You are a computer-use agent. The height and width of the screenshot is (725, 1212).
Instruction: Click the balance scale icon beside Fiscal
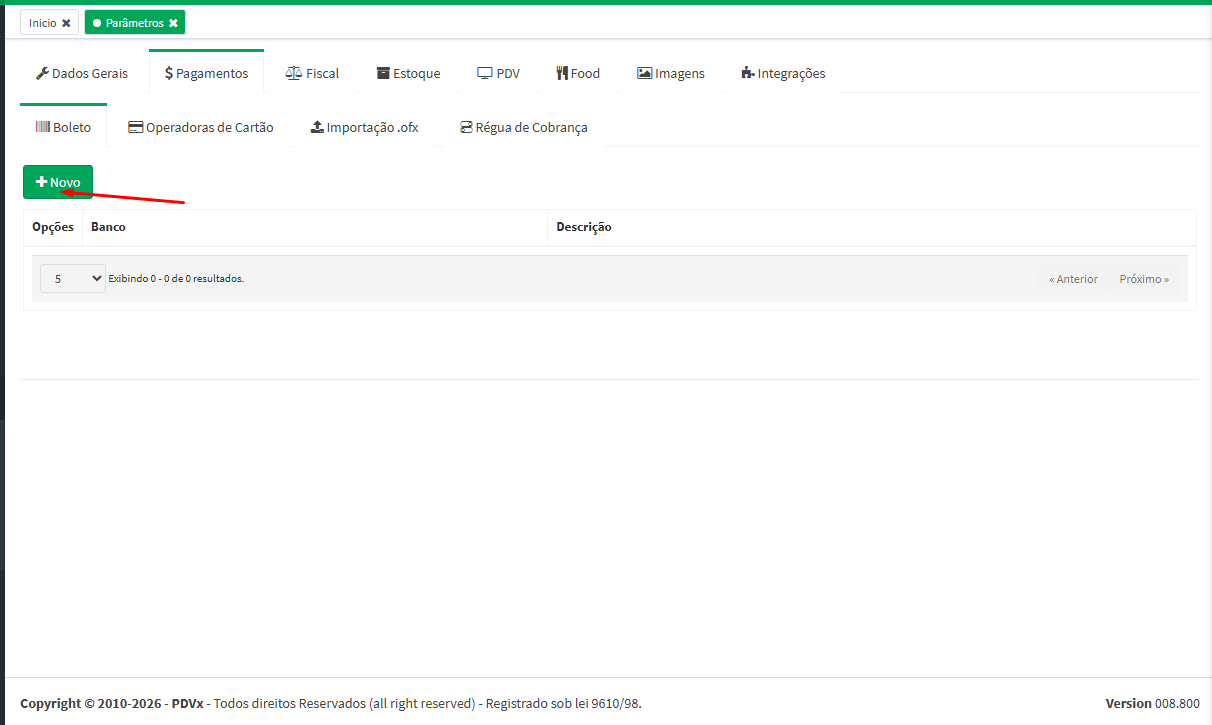[x=294, y=73]
